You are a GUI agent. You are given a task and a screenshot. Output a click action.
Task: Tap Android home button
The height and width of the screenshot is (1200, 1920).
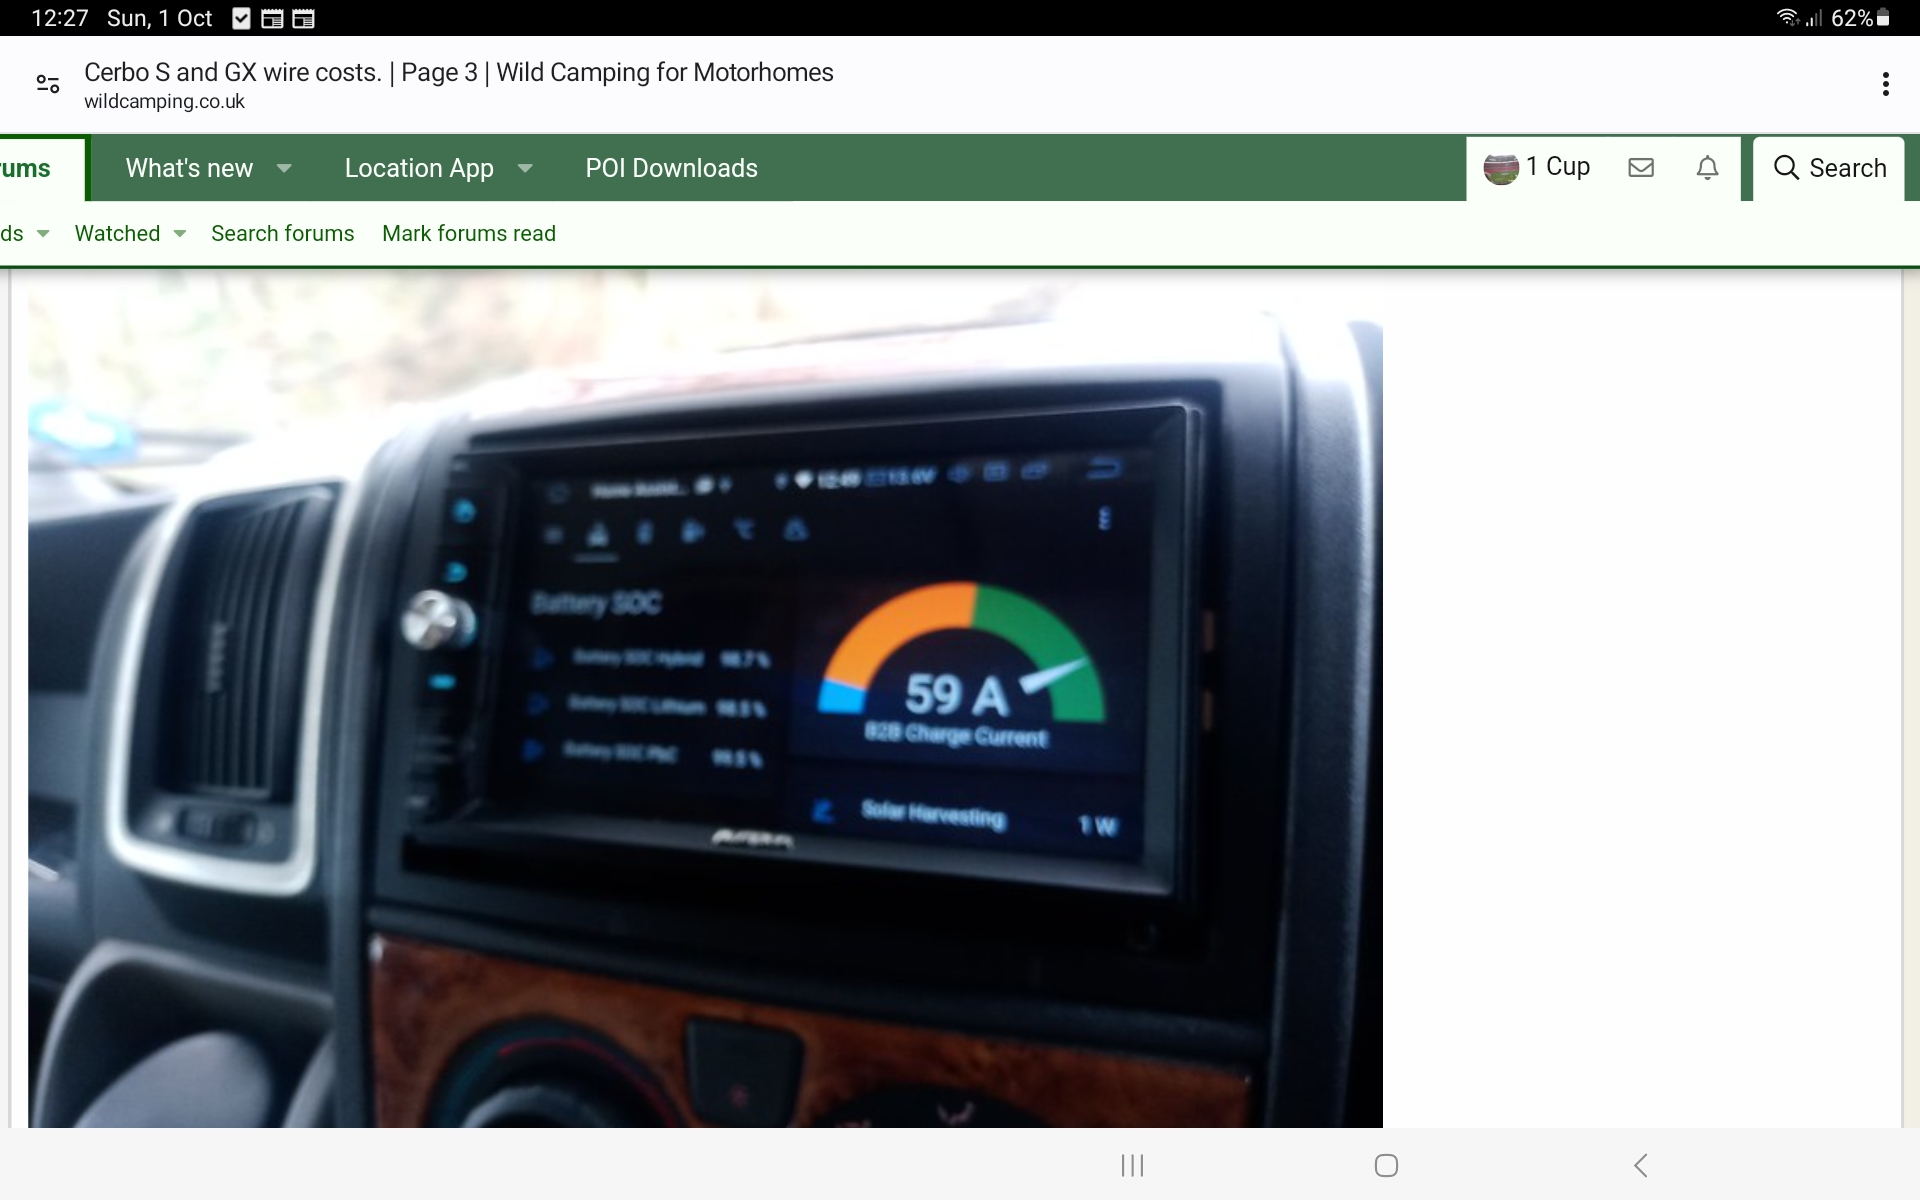tap(1386, 1165)
